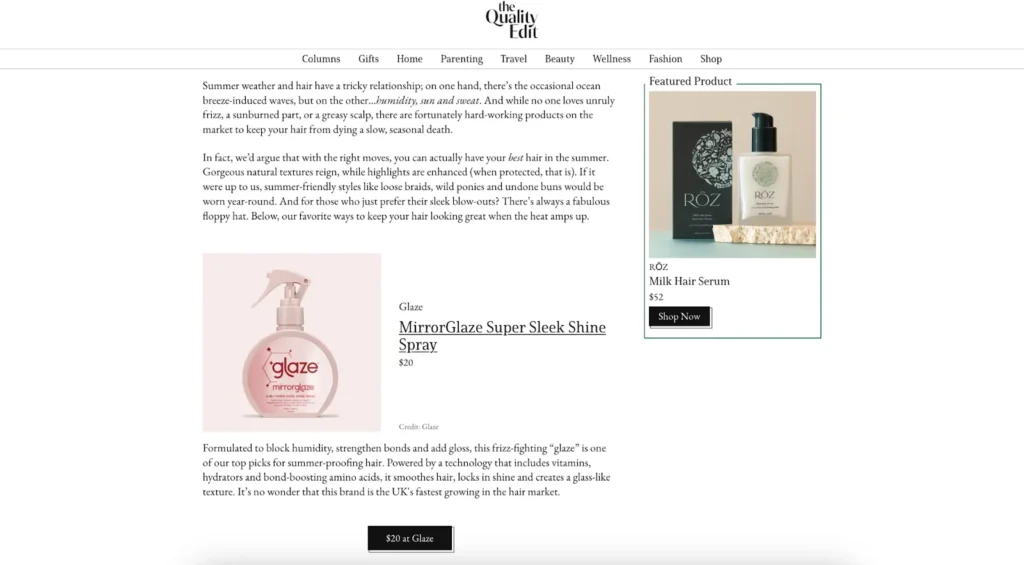Navigate to the Beauty category

coord(560,59)
